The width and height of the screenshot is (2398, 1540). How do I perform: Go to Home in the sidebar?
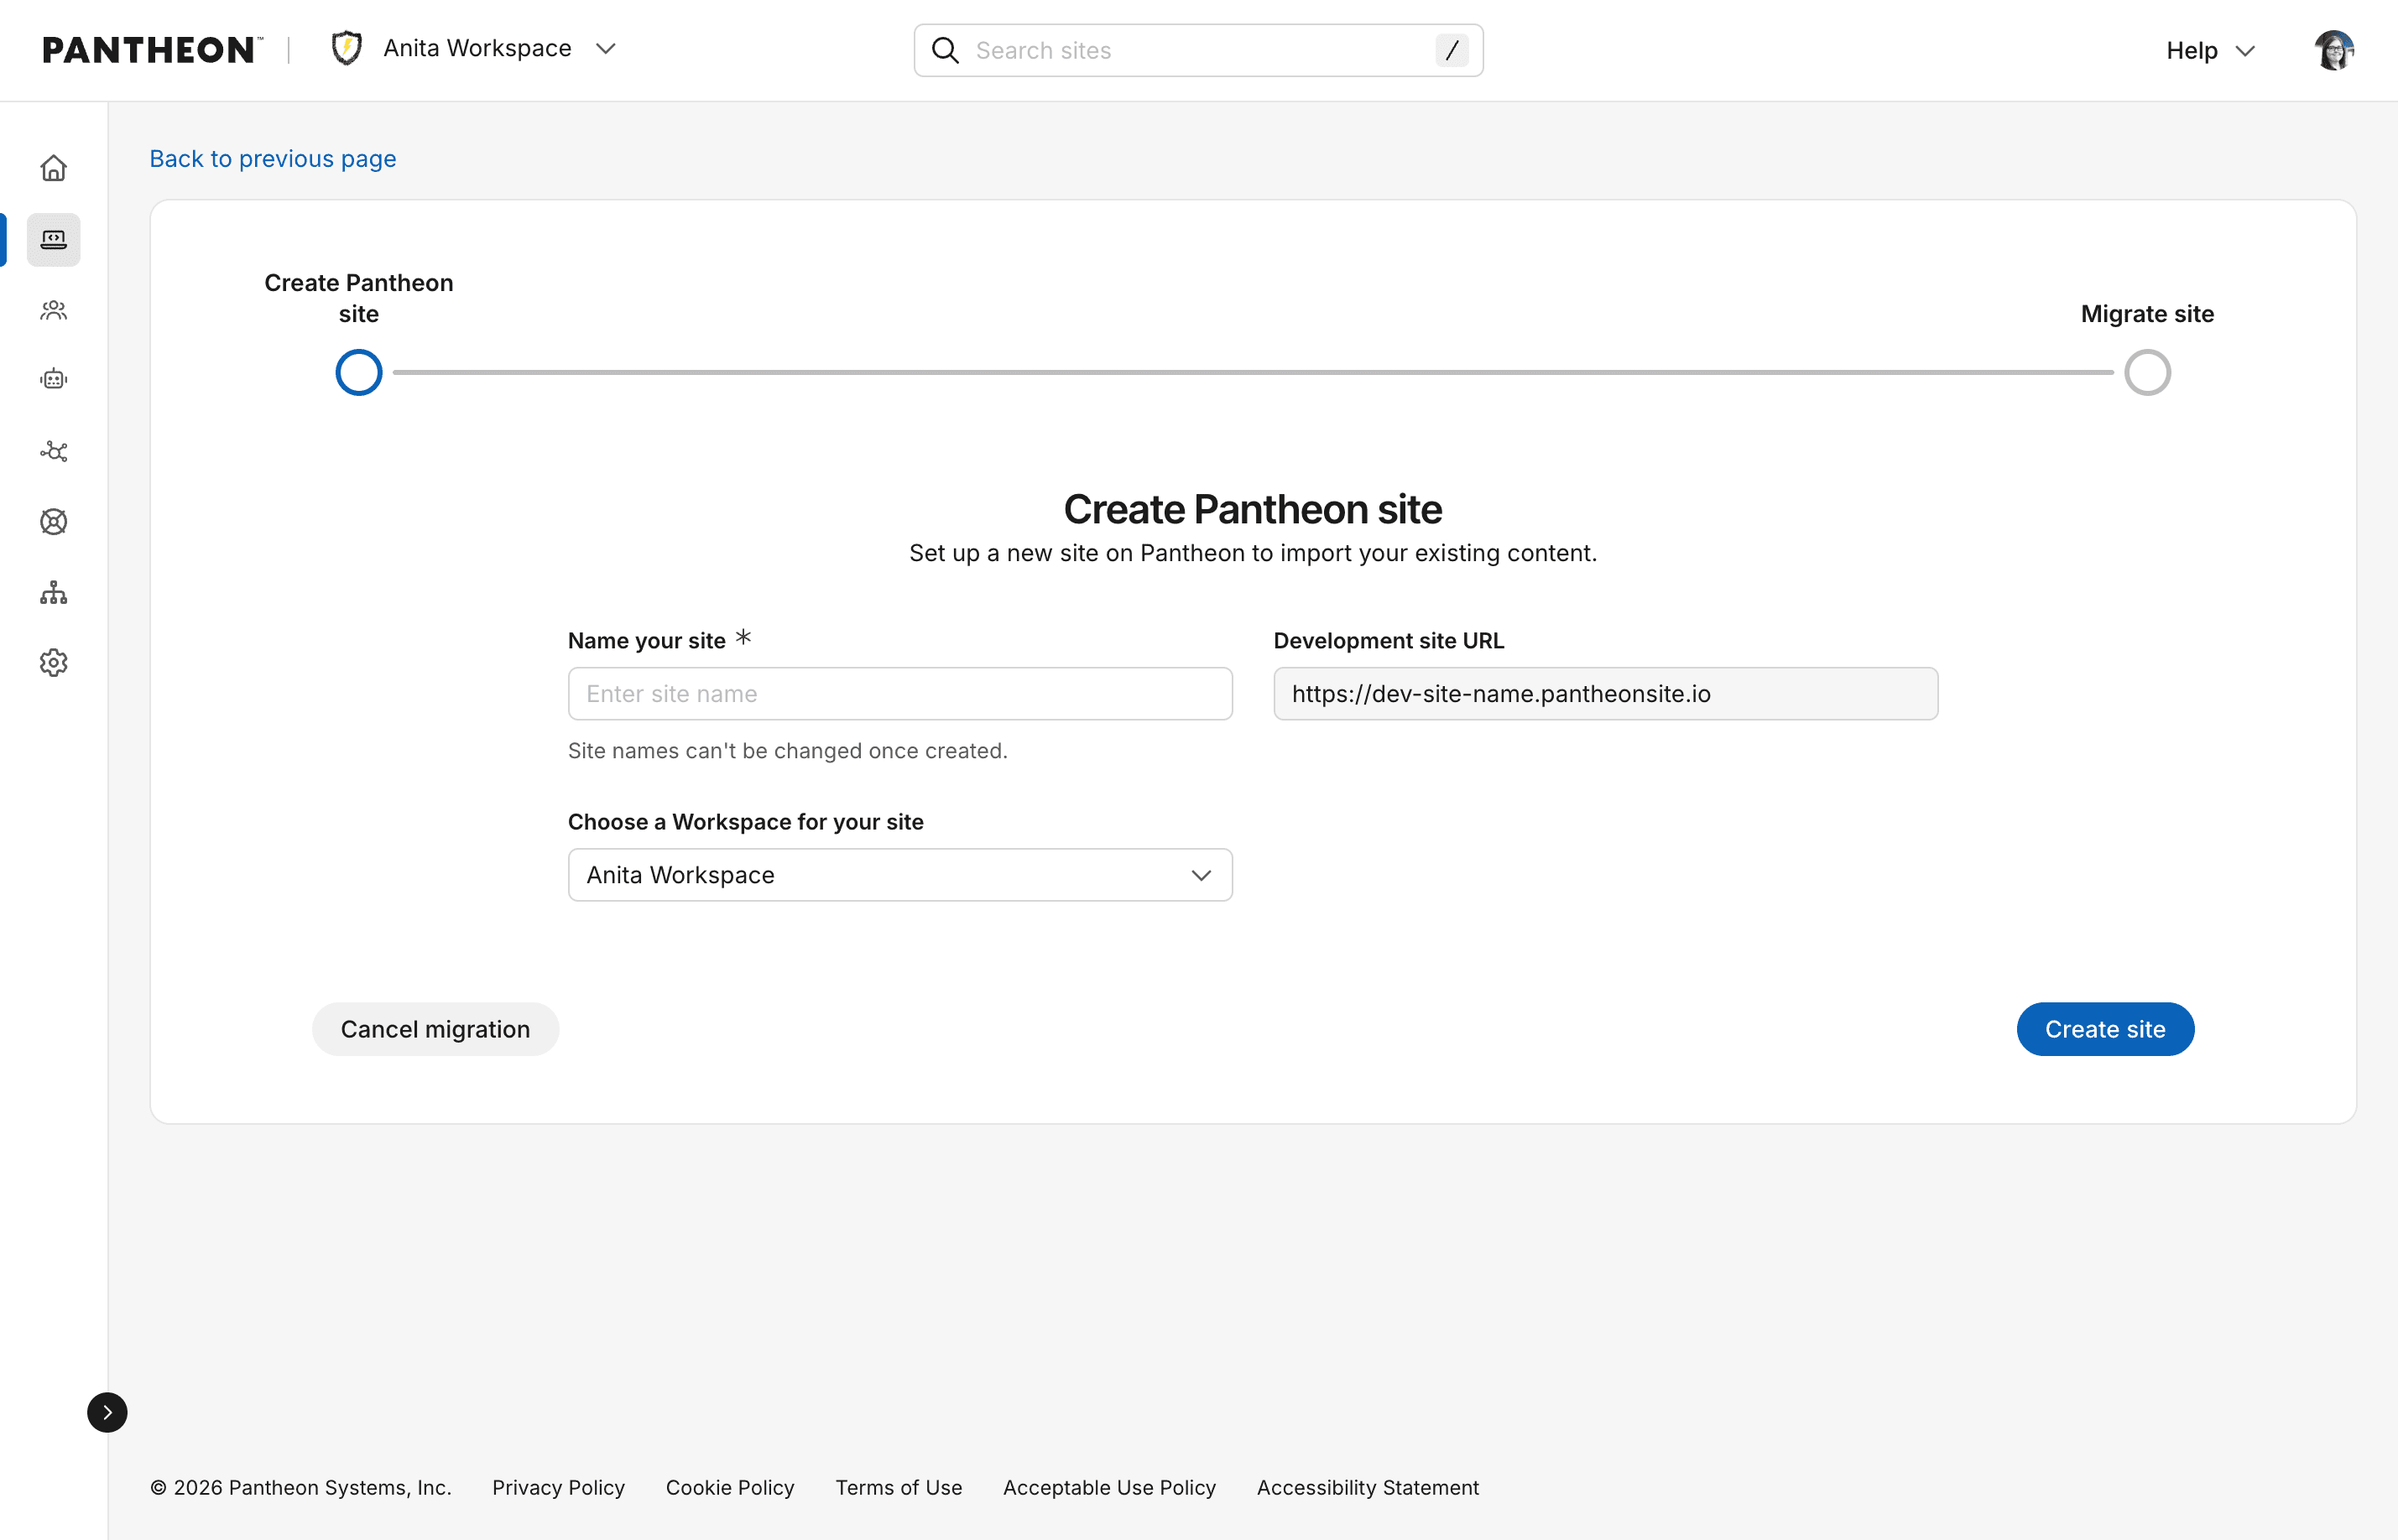pos(54,168)
